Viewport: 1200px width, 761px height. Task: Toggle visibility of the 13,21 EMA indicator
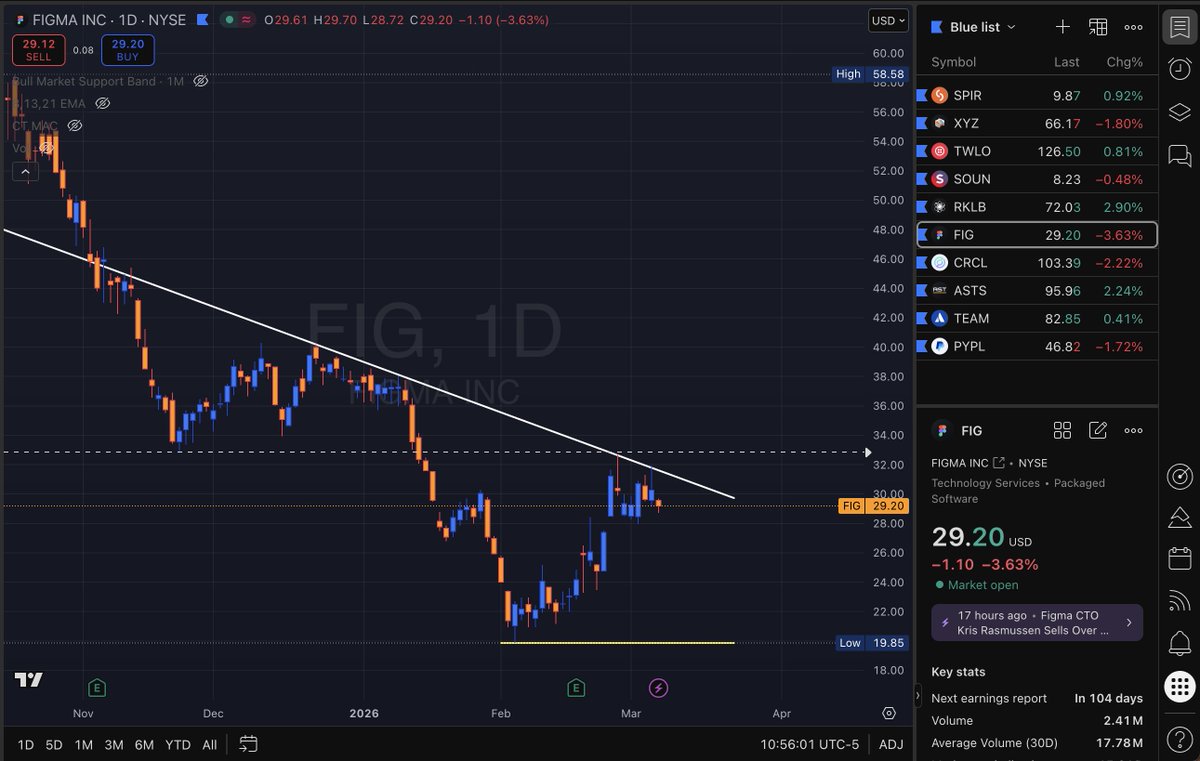coord(102,103)
